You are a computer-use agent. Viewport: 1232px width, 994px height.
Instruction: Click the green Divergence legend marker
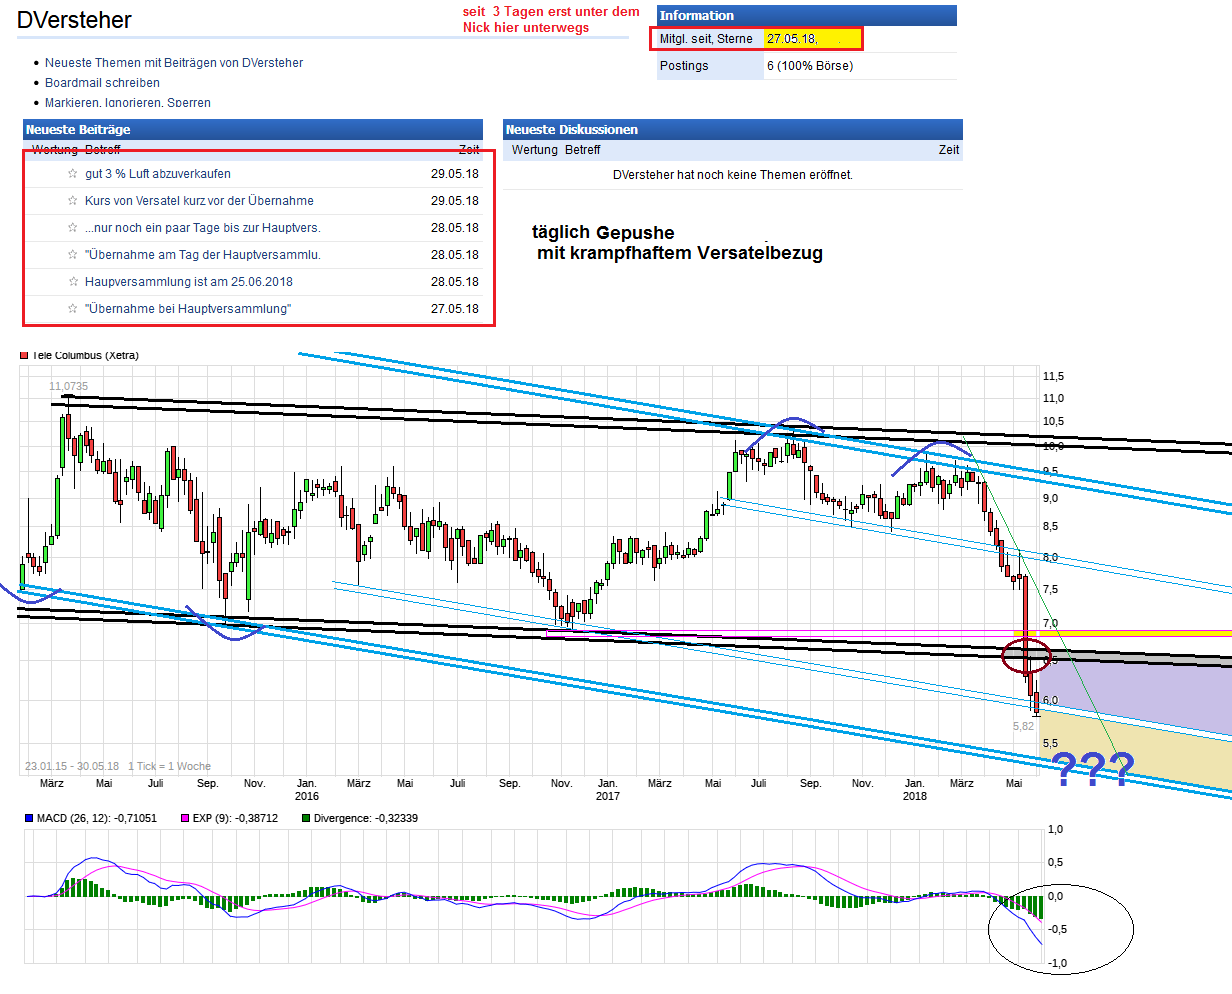click(x=306, y=818)
